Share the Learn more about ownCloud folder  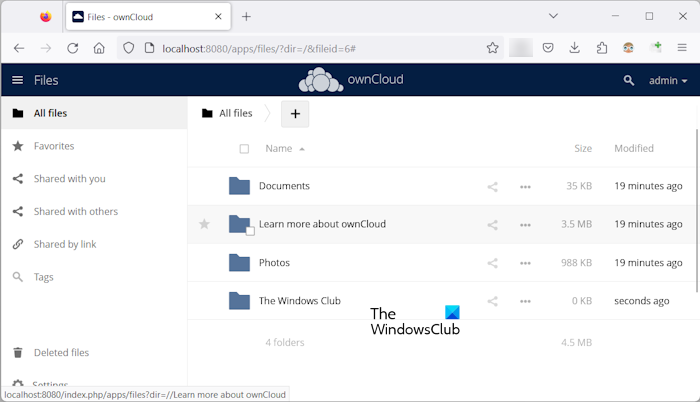coord(492,225)
